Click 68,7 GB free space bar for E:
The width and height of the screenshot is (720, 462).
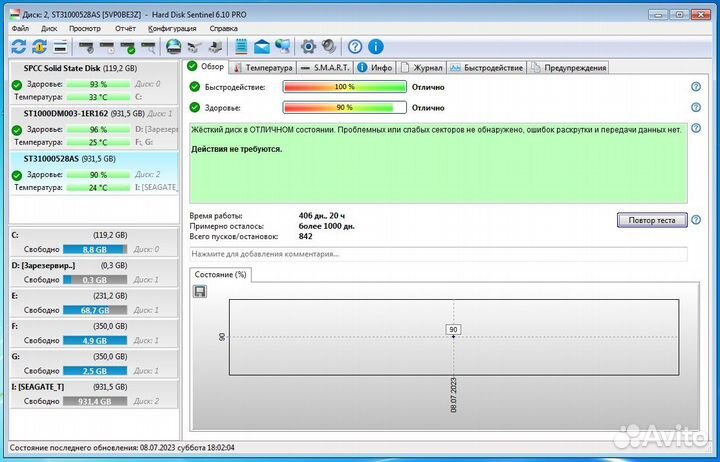tap(95, 310)
